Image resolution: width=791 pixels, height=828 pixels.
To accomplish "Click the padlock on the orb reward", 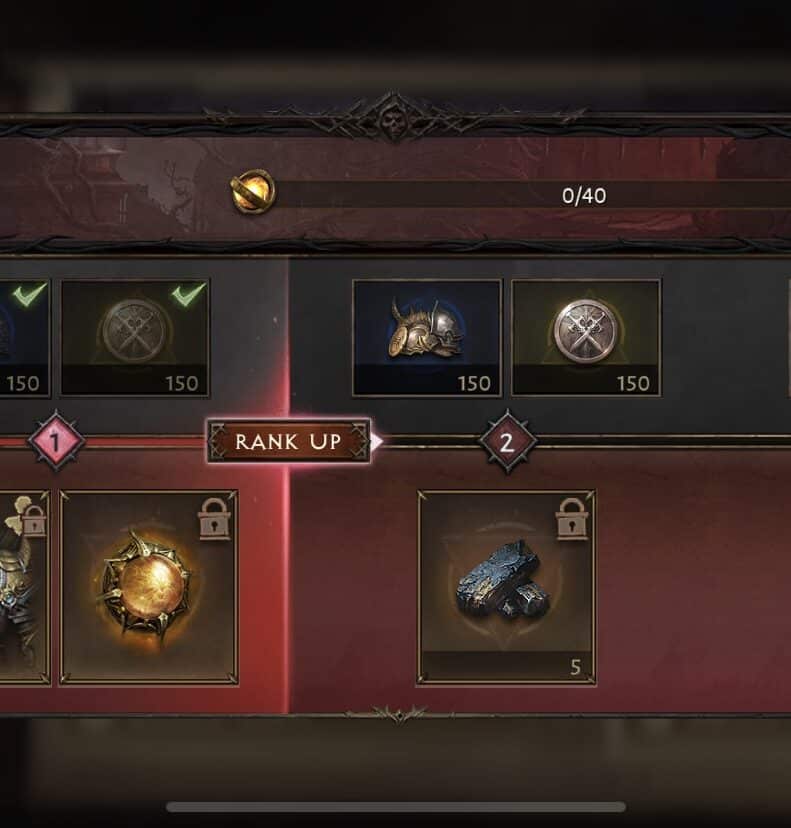I will point(214,519).
